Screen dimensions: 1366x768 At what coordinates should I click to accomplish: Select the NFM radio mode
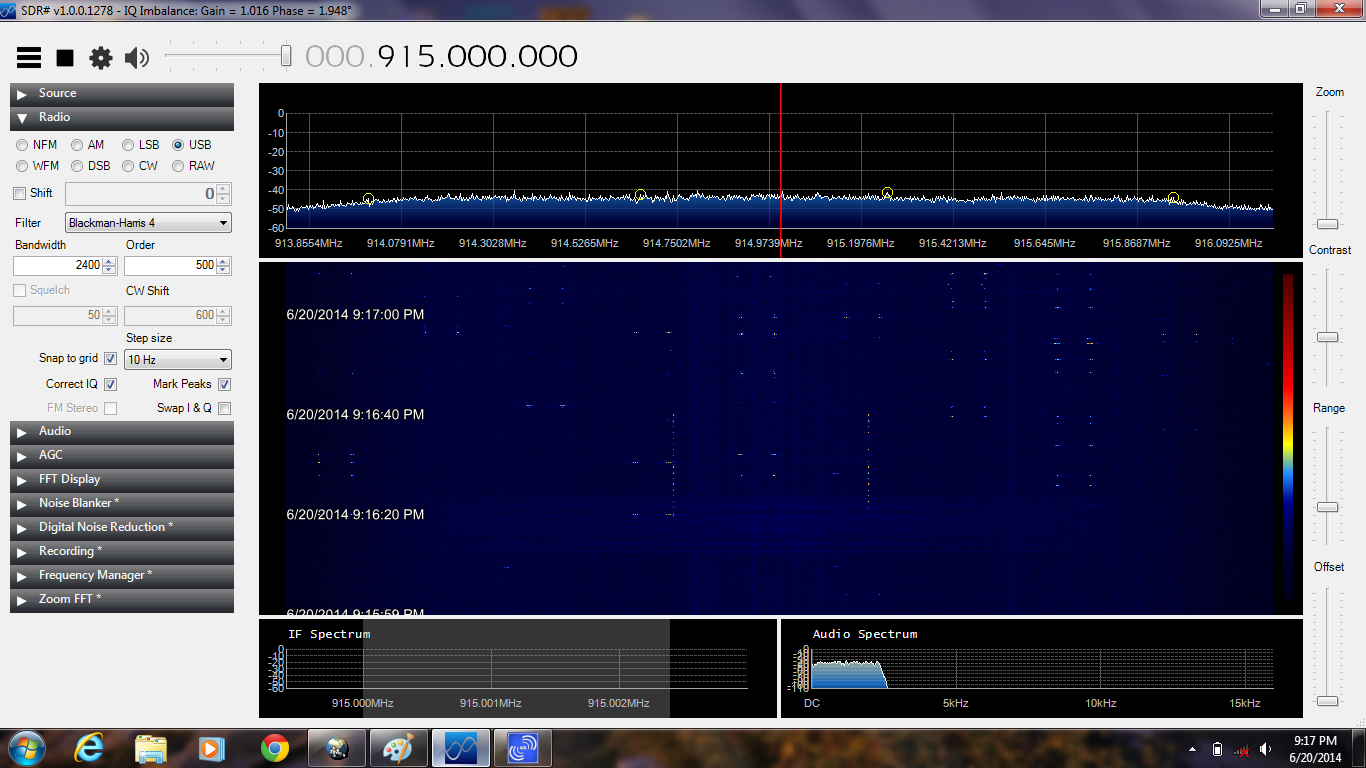coord(22,145)
